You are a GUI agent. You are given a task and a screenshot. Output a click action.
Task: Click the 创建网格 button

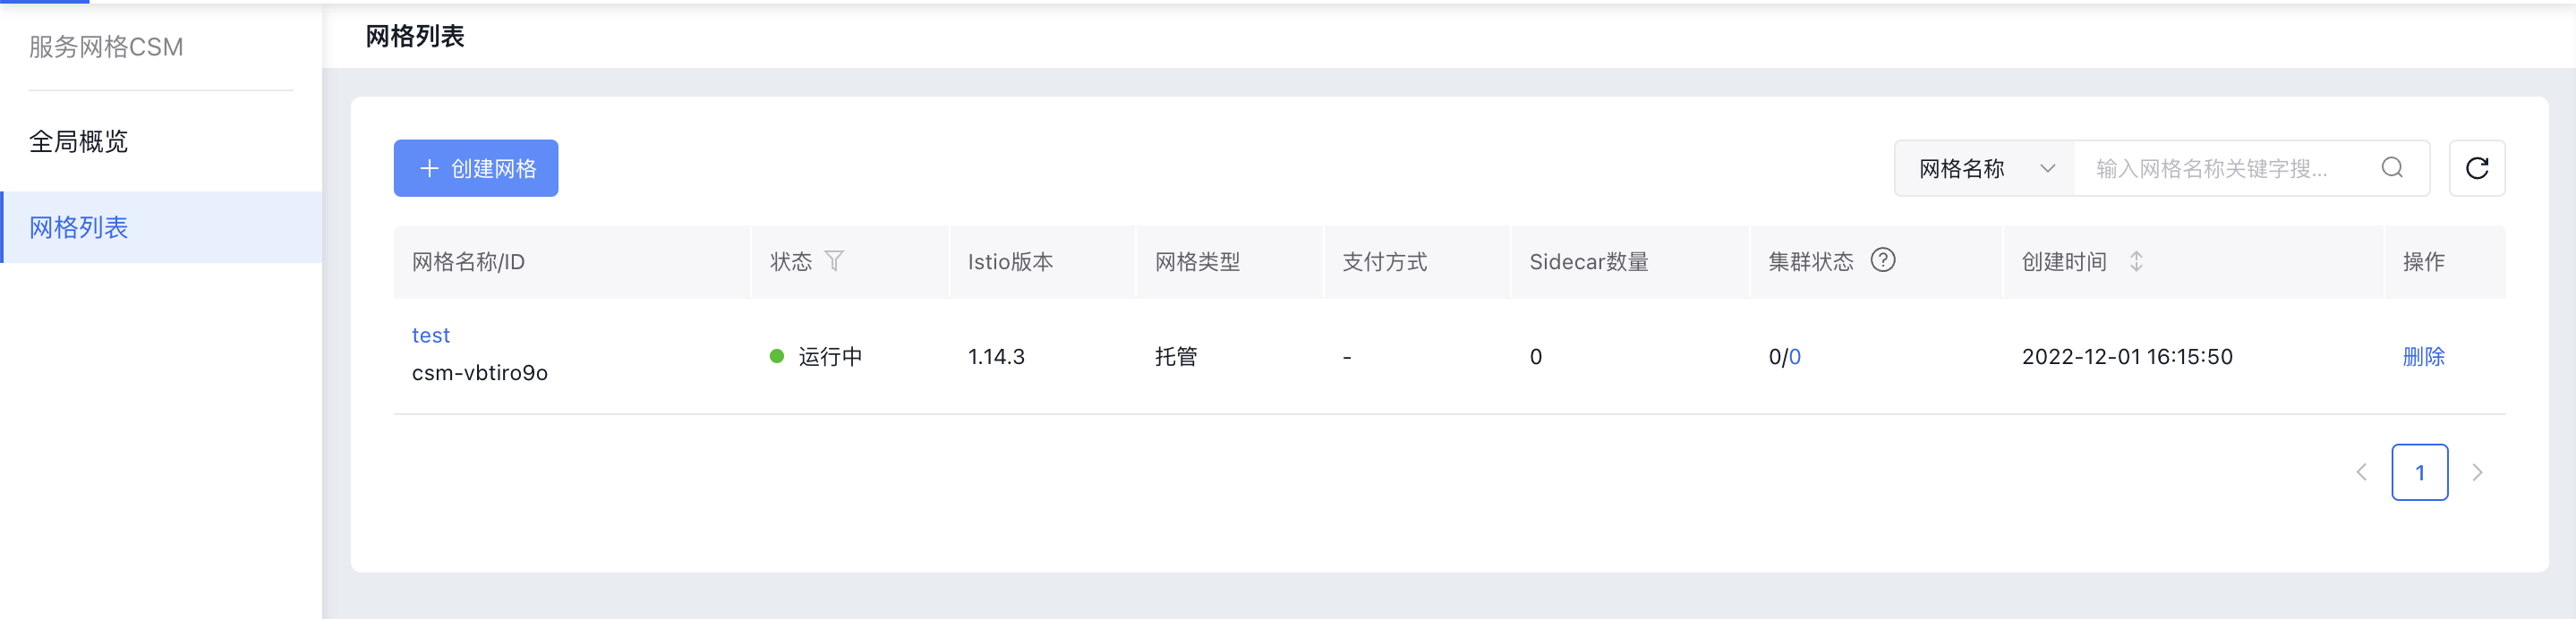(x=476, y=168)
